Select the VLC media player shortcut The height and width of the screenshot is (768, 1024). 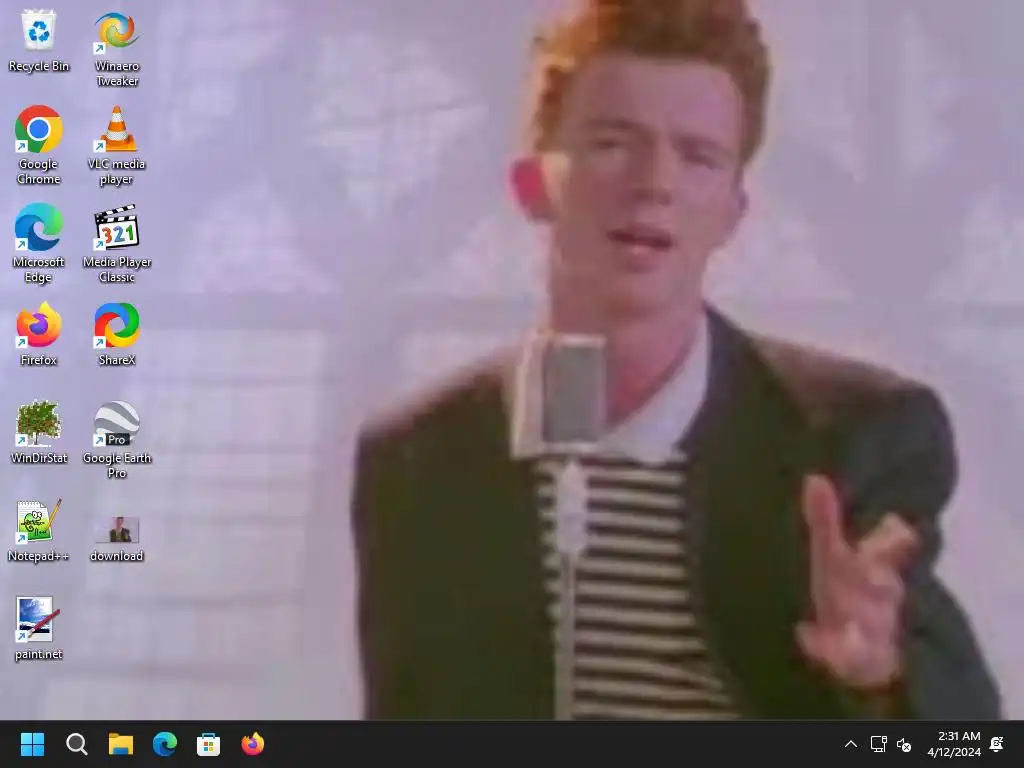click(x=117, y=145)
